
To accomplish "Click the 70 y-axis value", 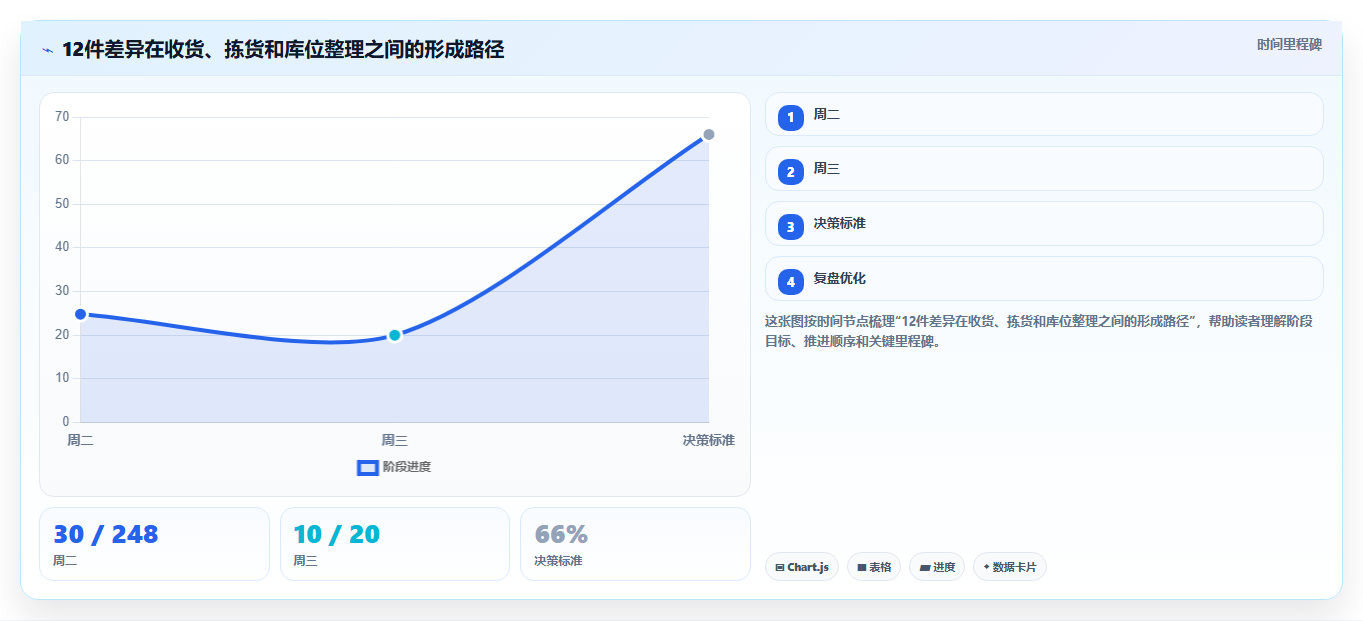I will tap(62, 117).
